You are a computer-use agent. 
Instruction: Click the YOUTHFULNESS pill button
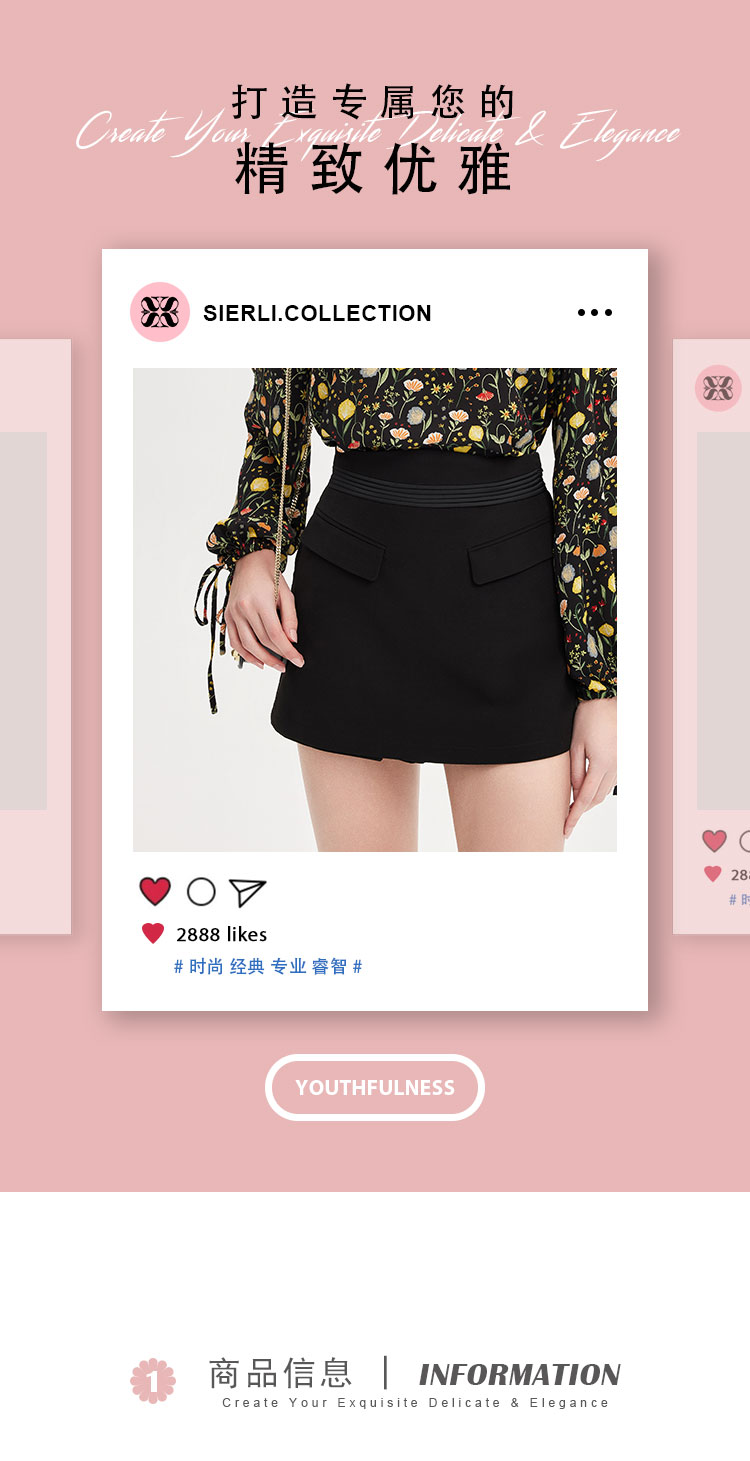tap(375, 1087)
